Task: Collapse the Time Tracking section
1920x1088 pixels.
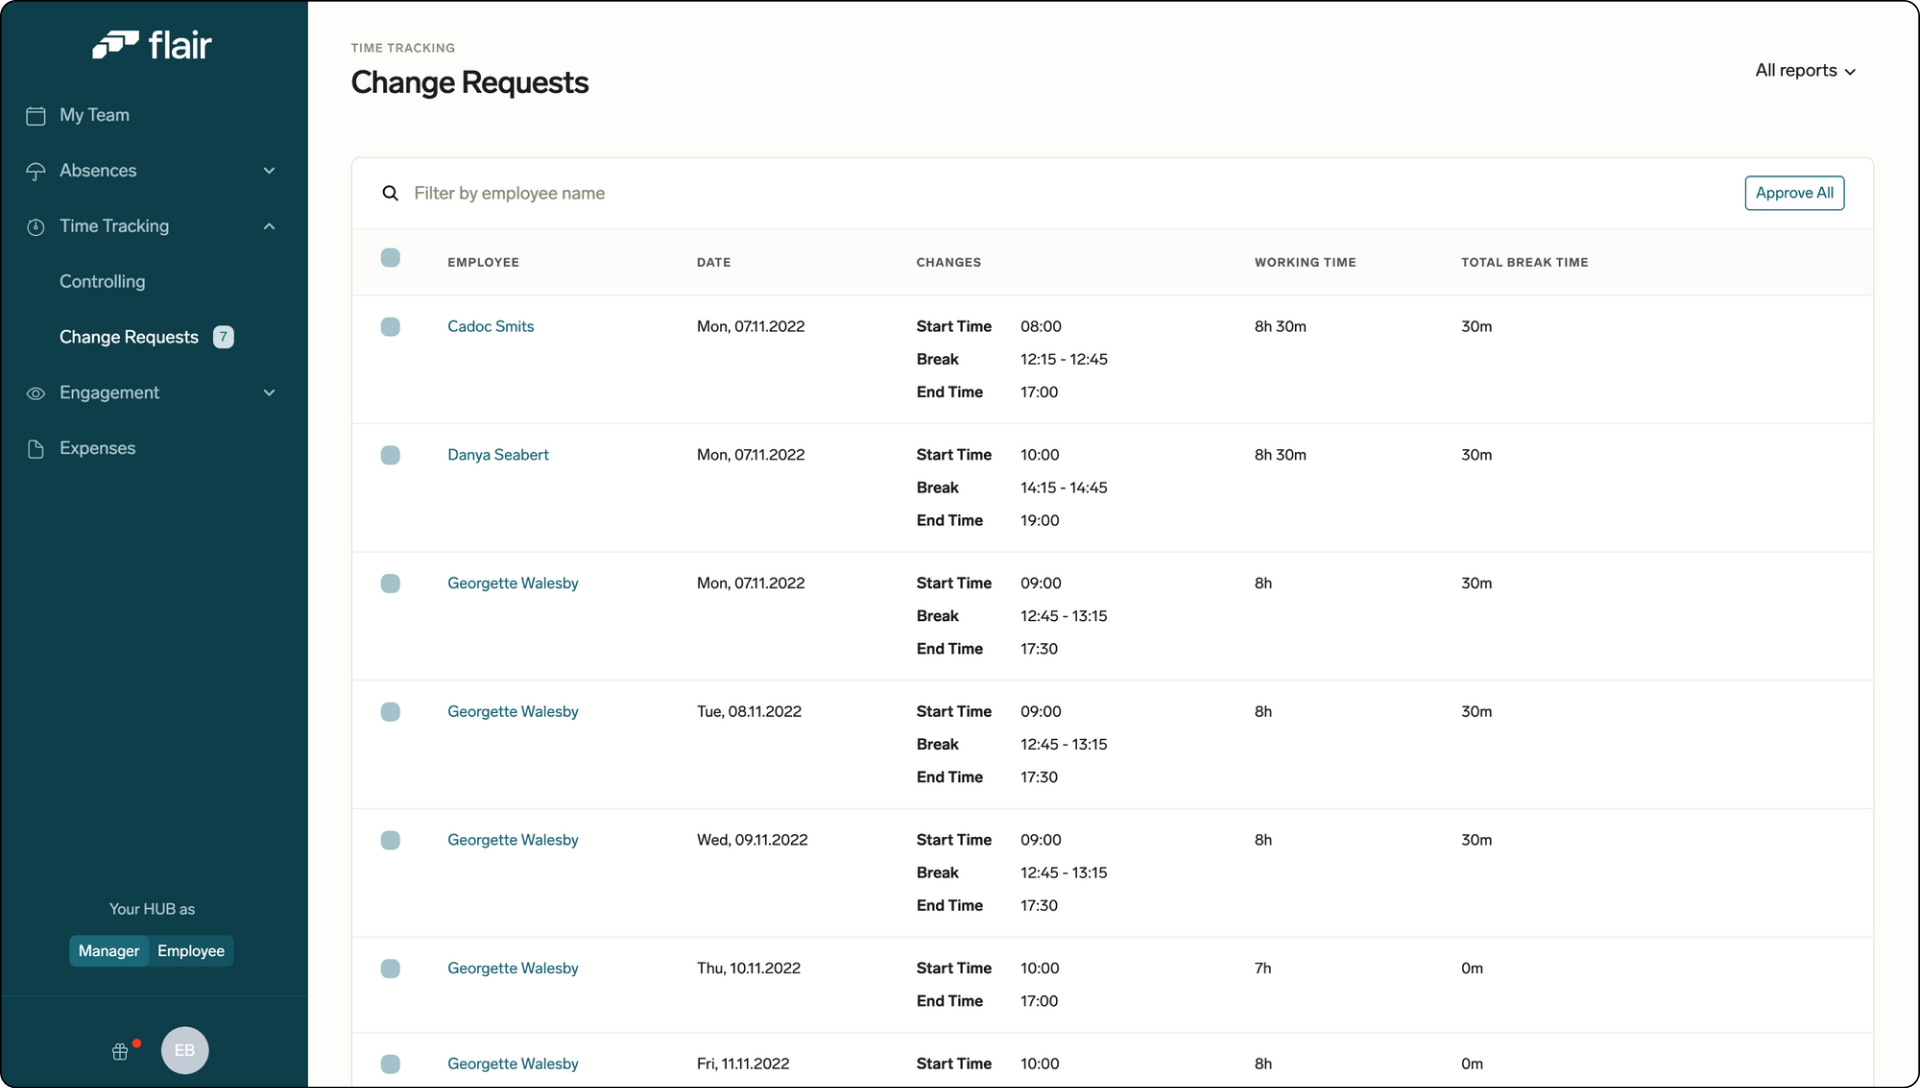Action: (x=268, y=226)
